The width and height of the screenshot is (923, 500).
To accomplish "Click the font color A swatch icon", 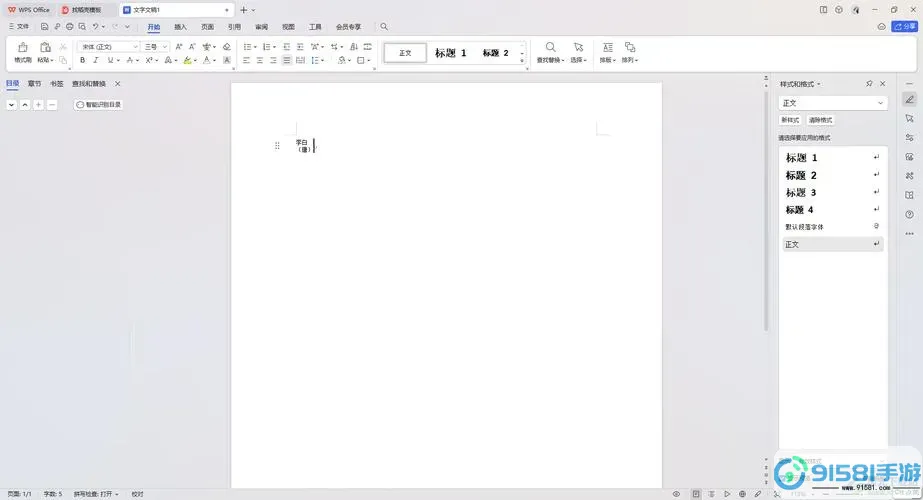I will [x=207, y=60].
